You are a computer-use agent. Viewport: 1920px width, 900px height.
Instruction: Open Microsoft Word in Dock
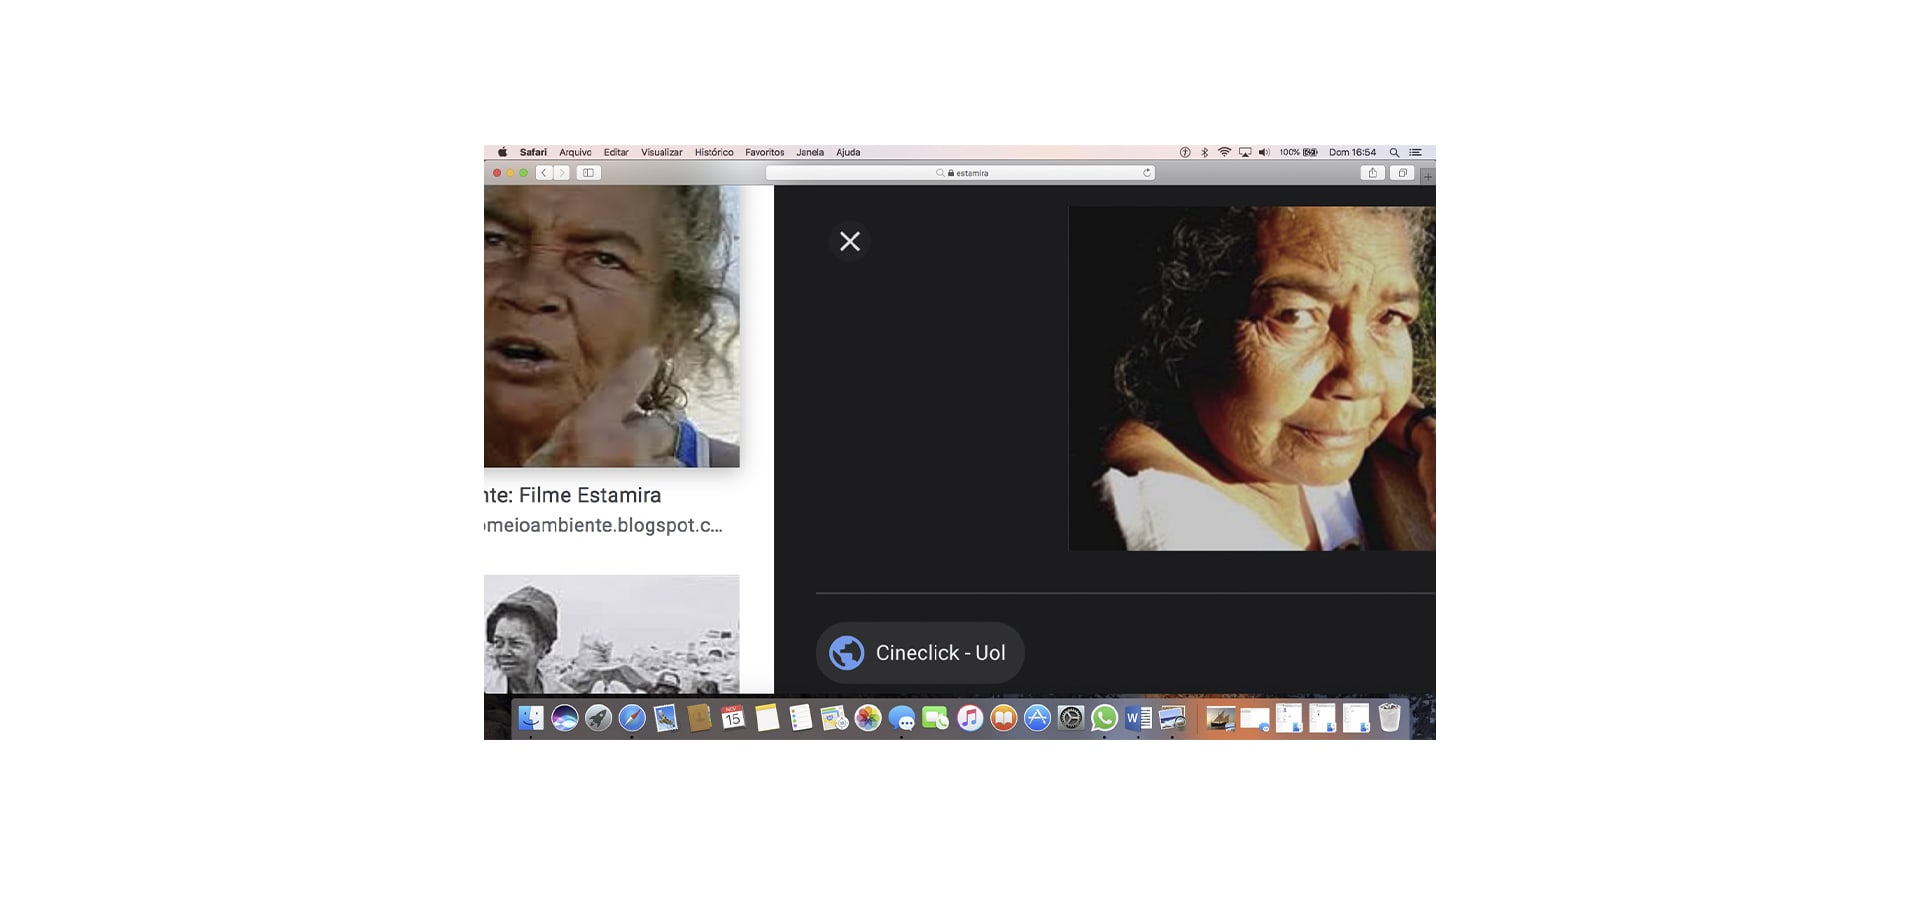coord(1138,718)
